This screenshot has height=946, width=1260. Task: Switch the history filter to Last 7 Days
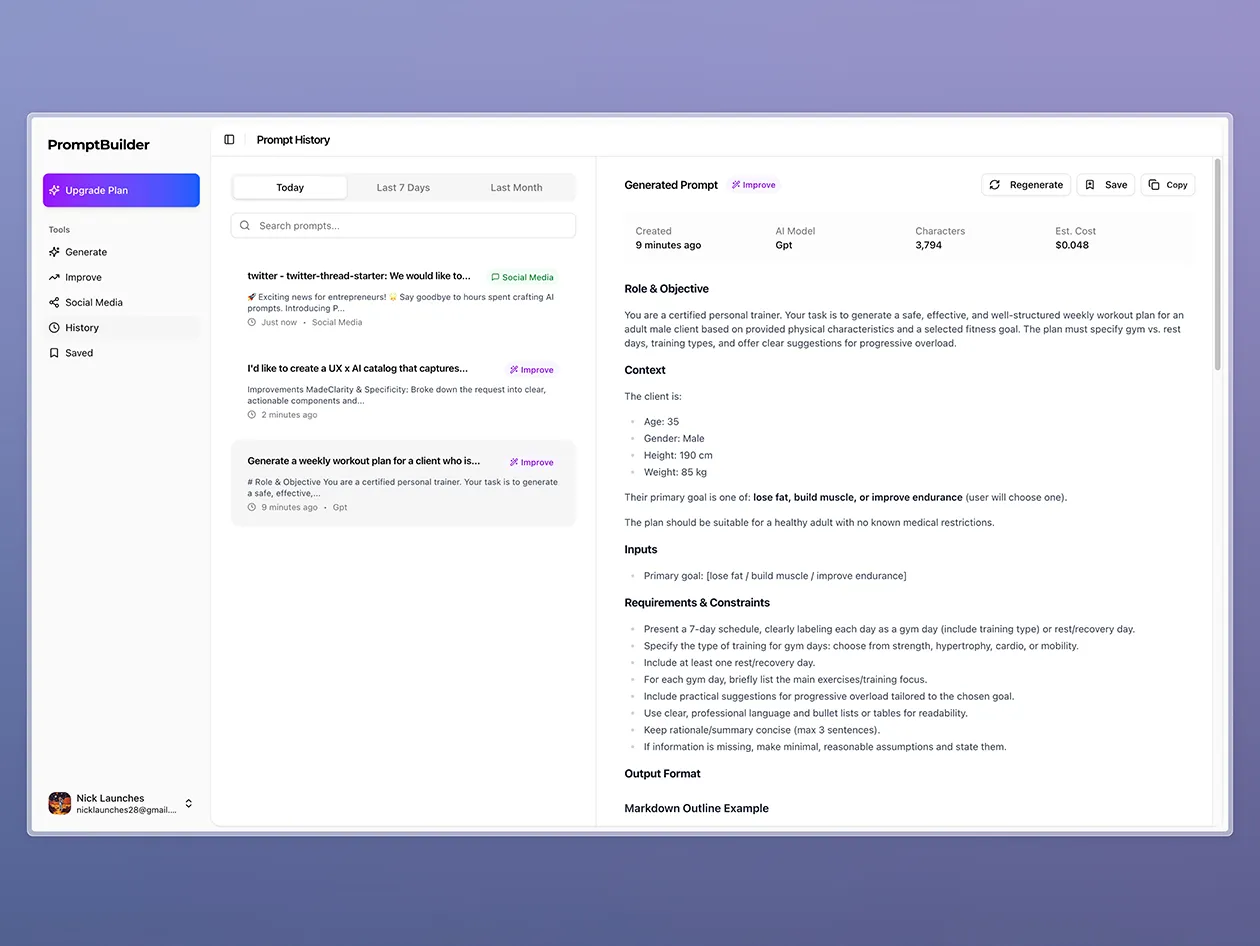point(403,187)
